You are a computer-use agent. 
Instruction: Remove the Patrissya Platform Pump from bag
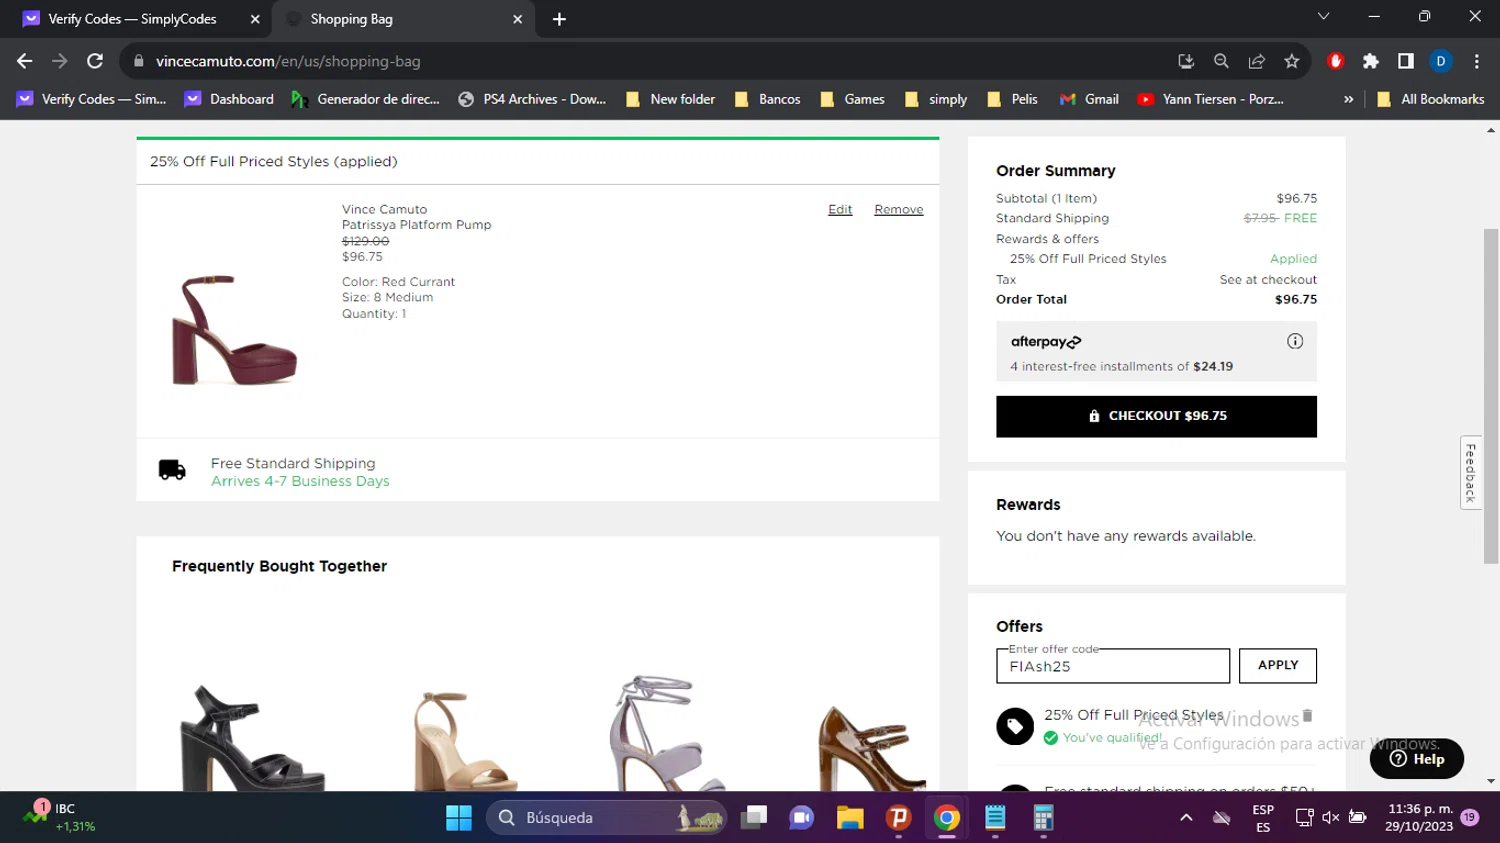[899, 209]
